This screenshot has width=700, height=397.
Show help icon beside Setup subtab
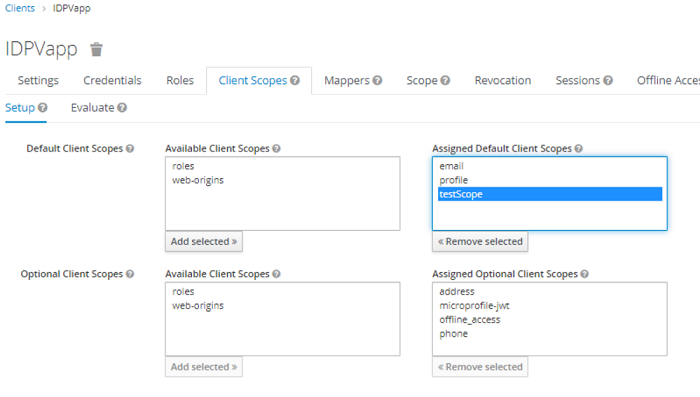click(42, 108)
